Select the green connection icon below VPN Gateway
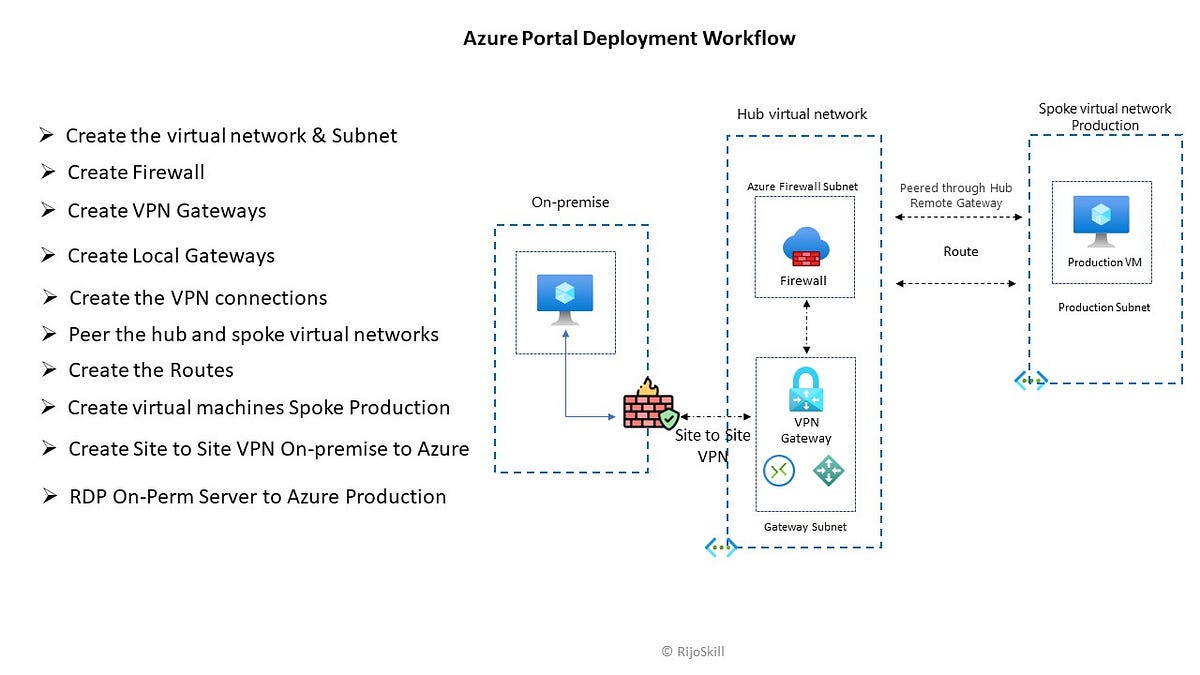Screen dimensions: 1200x675 coord(779,470)
